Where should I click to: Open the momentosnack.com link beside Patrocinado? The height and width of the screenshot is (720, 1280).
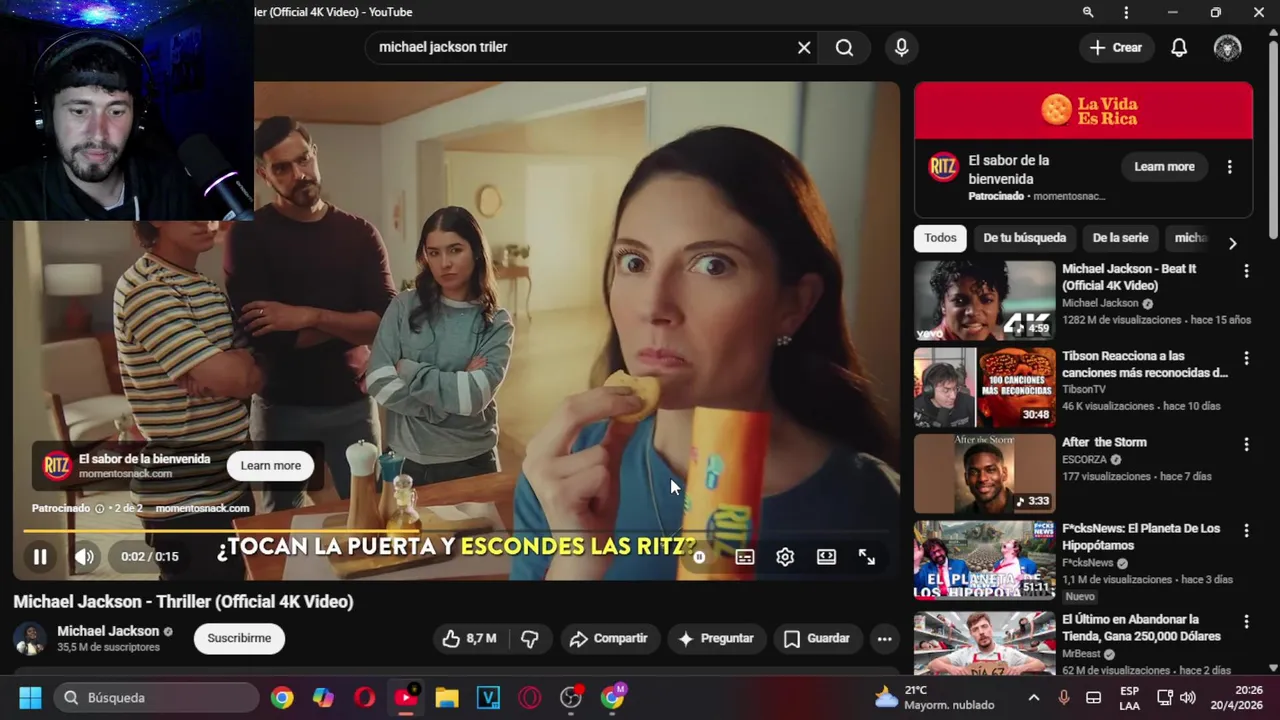click(x=202, y=508)
